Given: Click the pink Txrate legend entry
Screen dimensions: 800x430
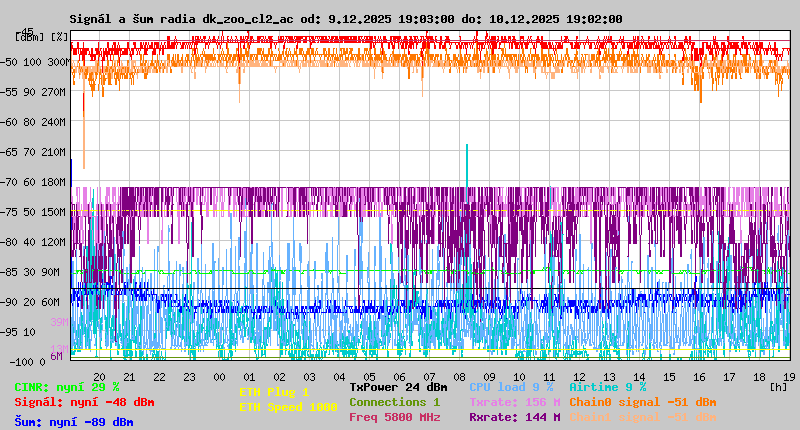Looking at the screenshot, I should click(514, 402).
